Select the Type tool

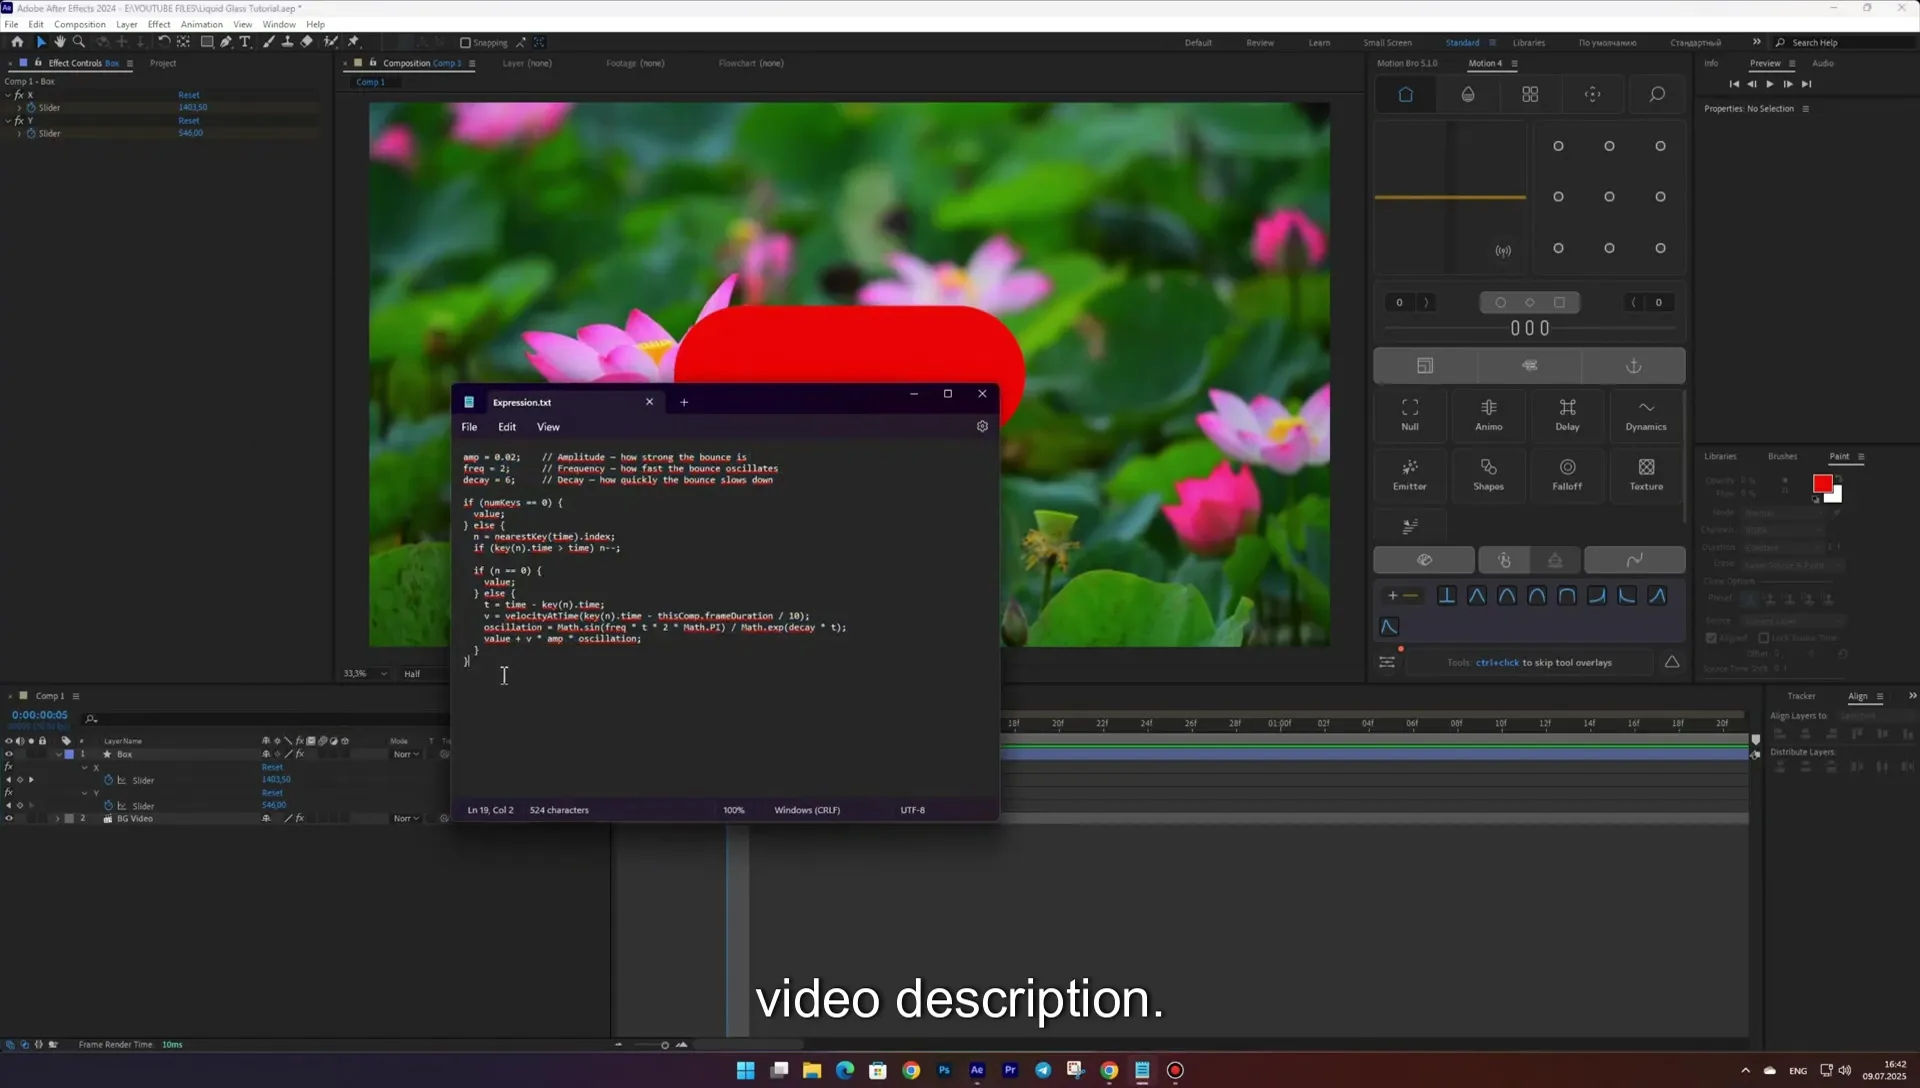click(245, 42)
